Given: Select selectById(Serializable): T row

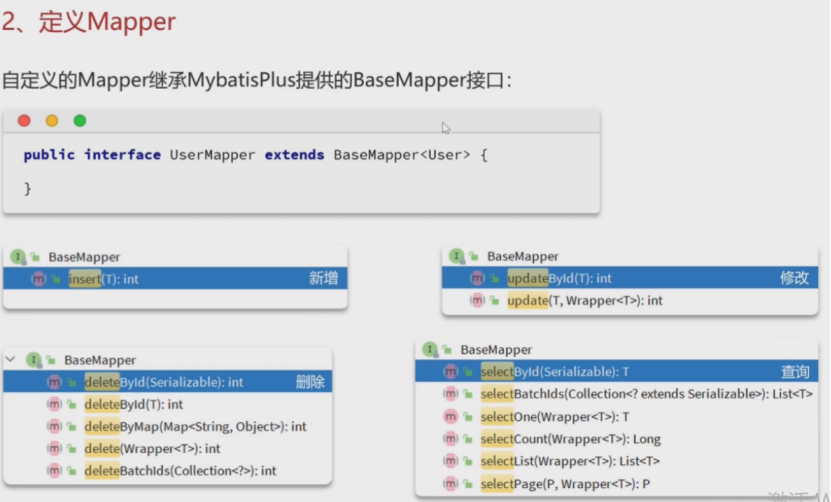Looking at the screenshot, I should (617, 371).
